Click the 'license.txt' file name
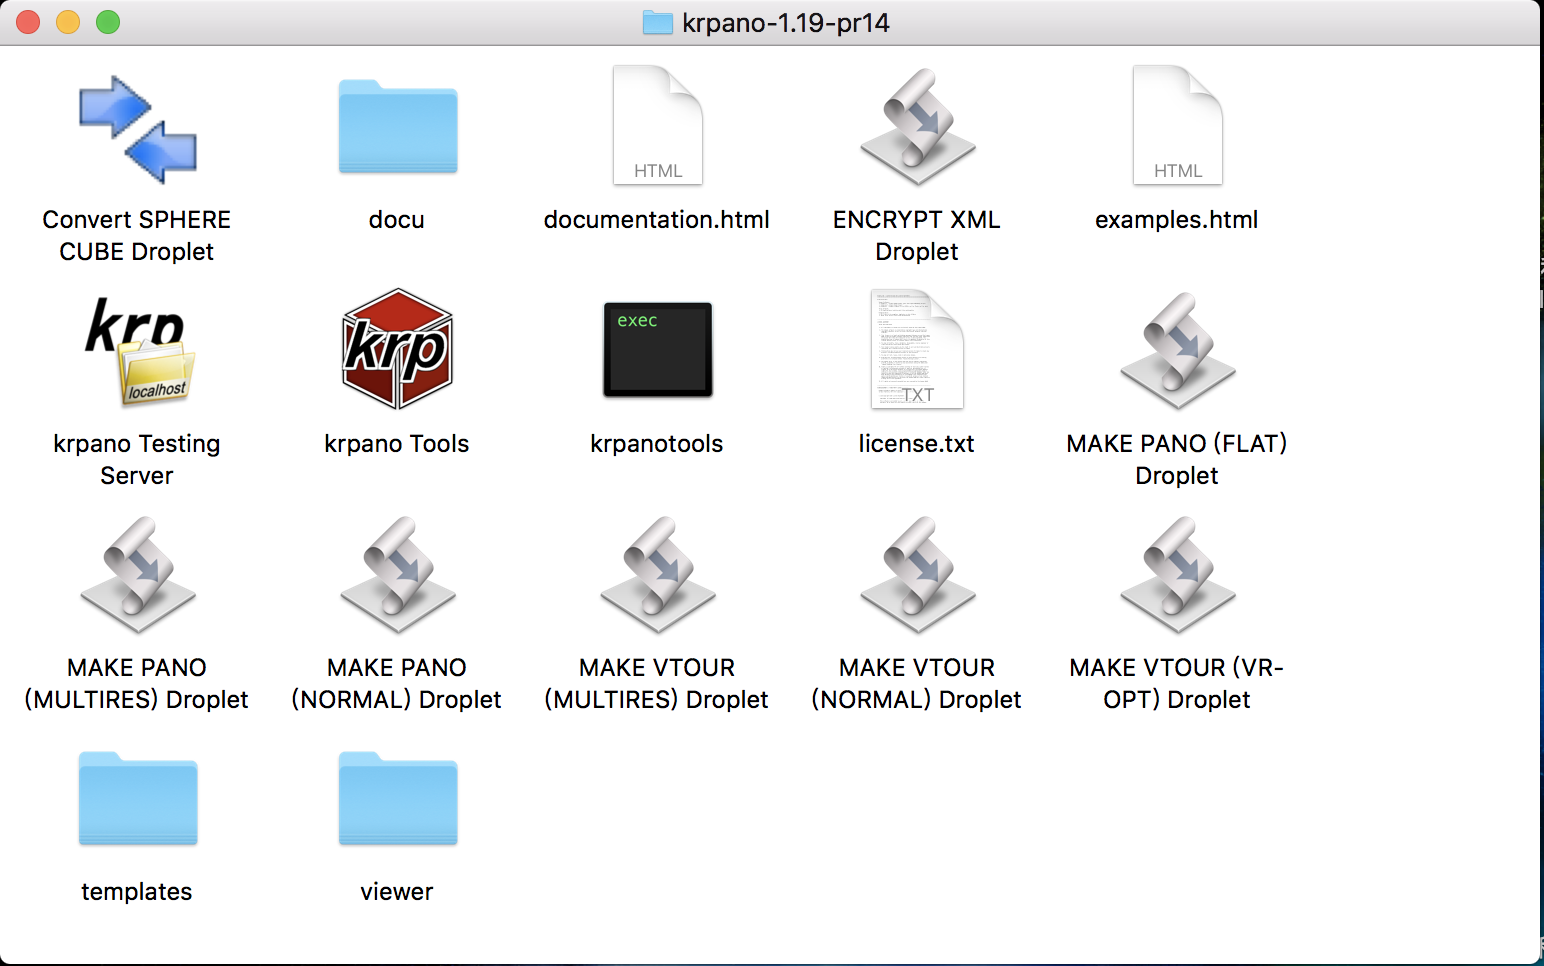The height and width of the screenshot is (966, 1544). [x=917, y=444]
